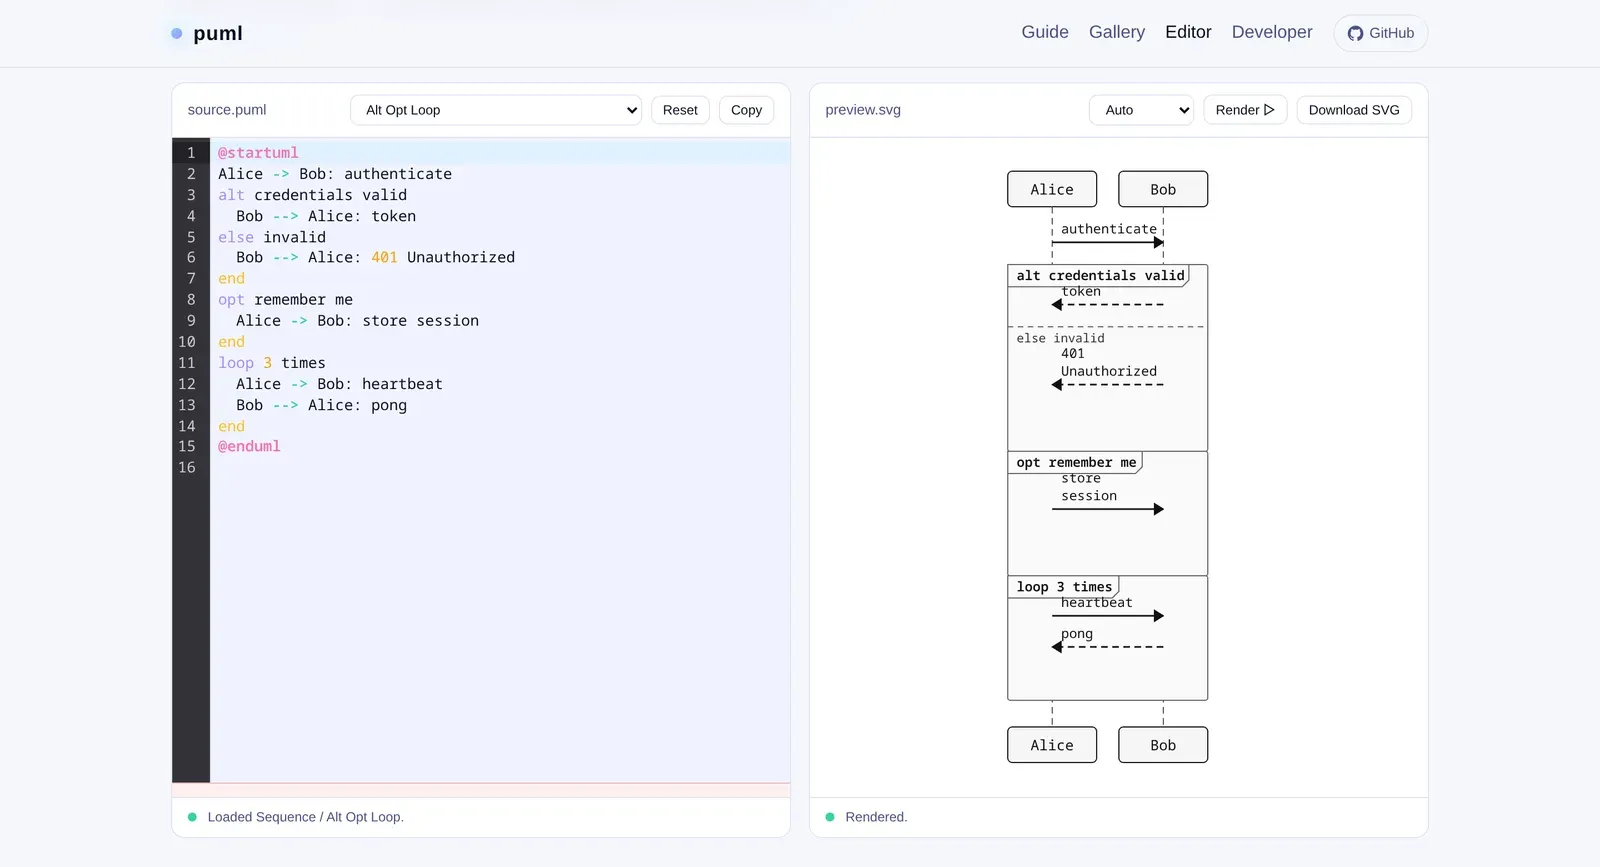Open the Developer page
Viewport: 1600px width, 867px height.
[x=1272, y=32]
